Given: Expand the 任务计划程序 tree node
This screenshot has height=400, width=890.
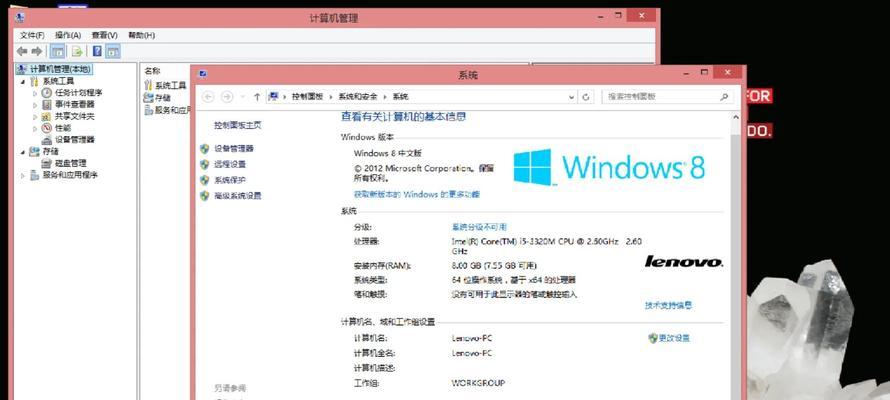Looking at the screenshot, I should click(x=35, y=93).
